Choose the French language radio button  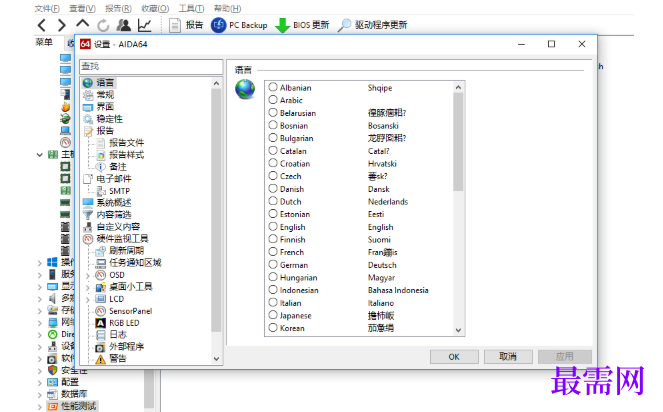point(273,252)
